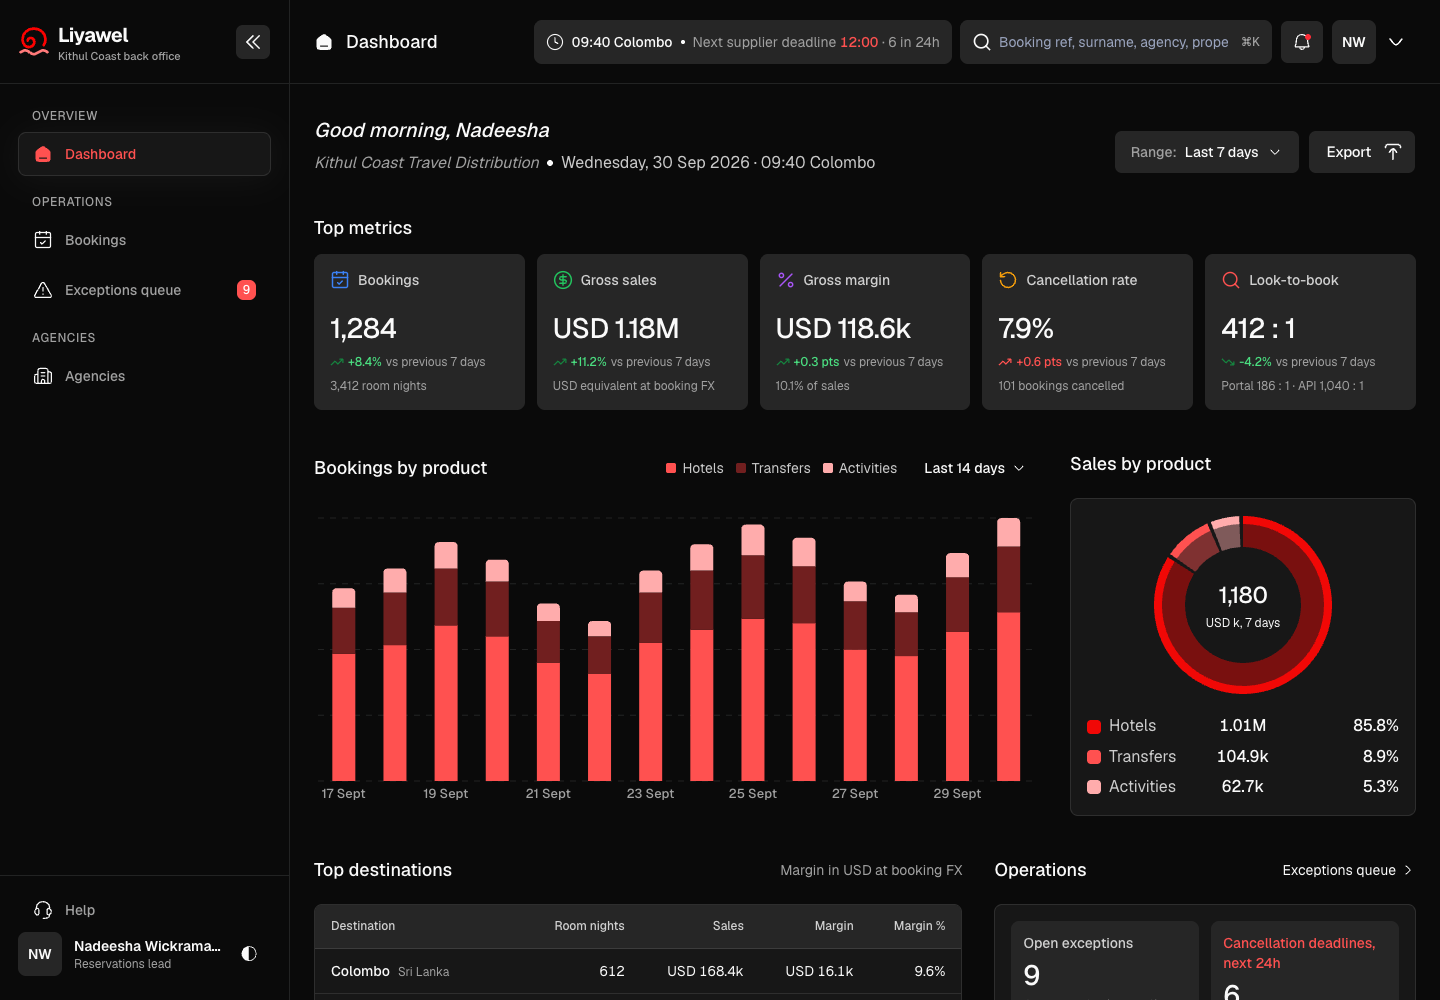1440x1000 pixels.
Task: Click the NW avatar button in header
Action: (x=1354, y=42)
